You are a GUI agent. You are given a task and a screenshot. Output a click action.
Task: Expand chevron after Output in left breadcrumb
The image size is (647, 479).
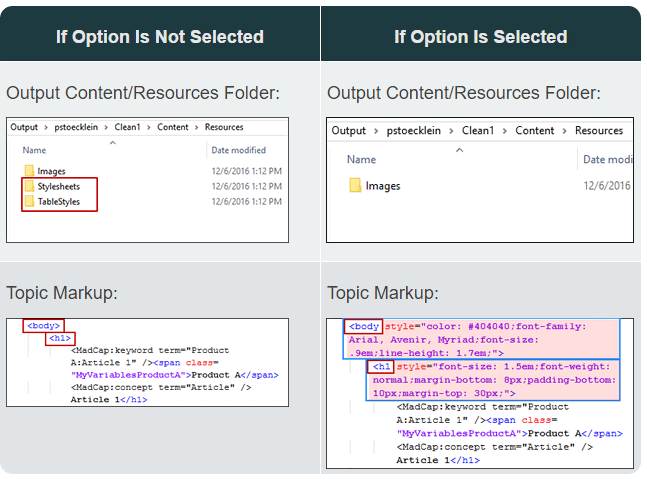pos(46,127)
